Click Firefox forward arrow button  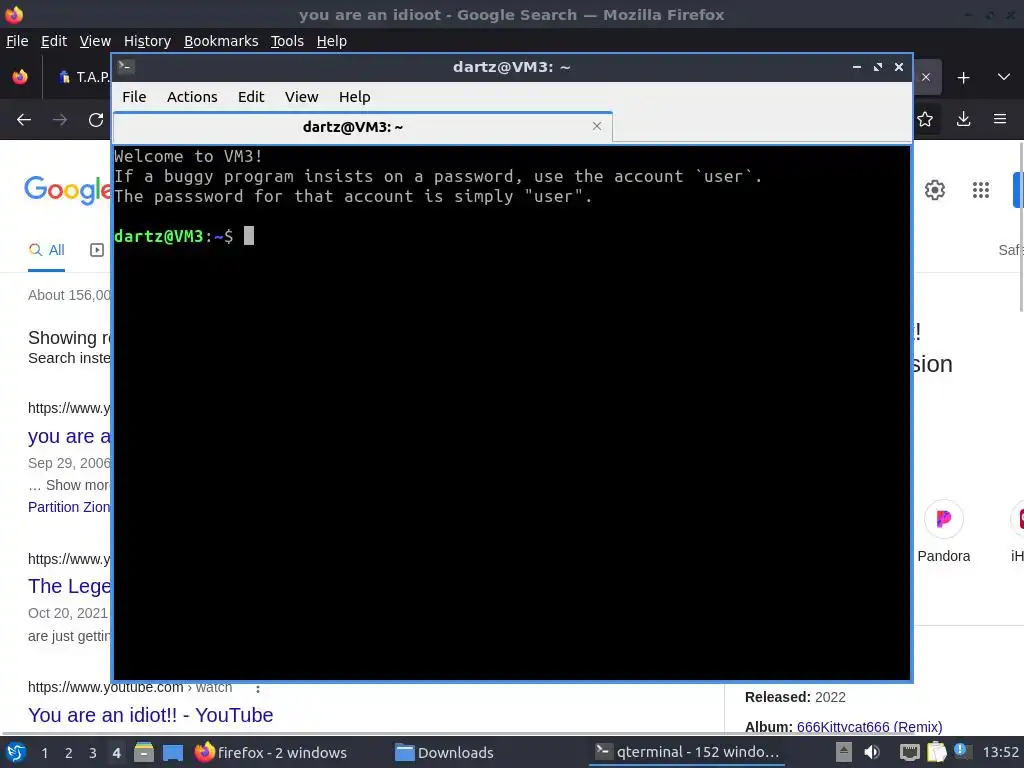point(60,120)
